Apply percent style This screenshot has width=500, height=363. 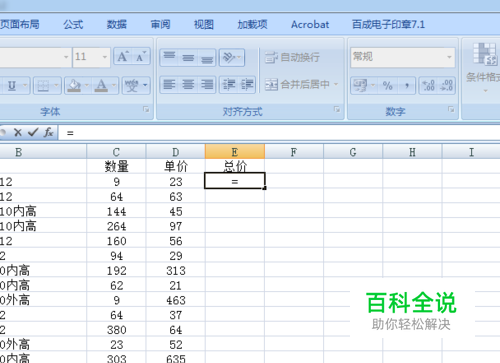(x=388, y=86)
